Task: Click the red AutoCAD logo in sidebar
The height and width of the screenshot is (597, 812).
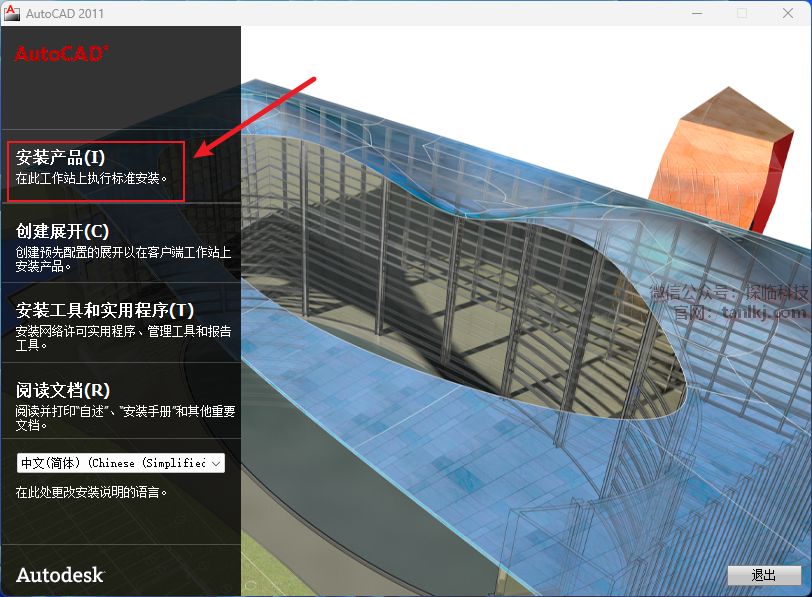Action: 60,55
